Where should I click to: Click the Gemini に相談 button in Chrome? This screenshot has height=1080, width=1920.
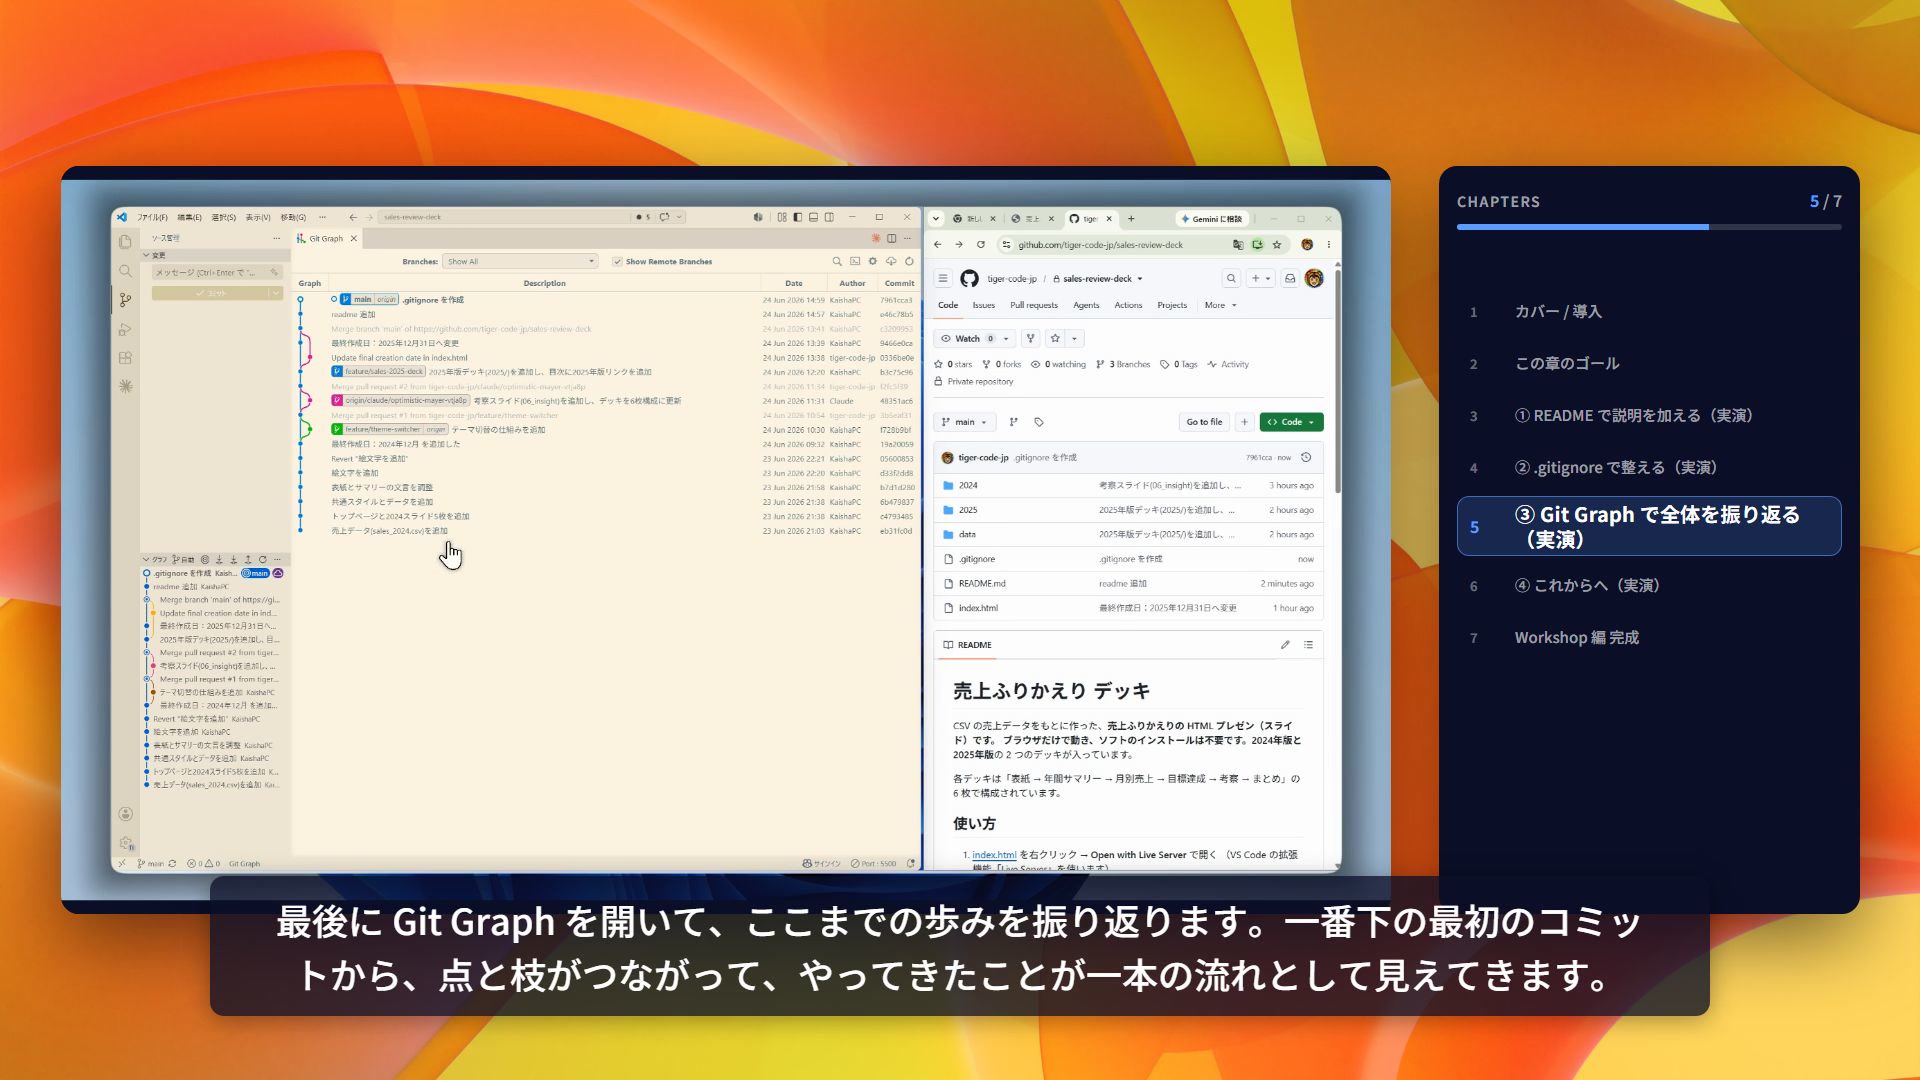pos(1210,218)
